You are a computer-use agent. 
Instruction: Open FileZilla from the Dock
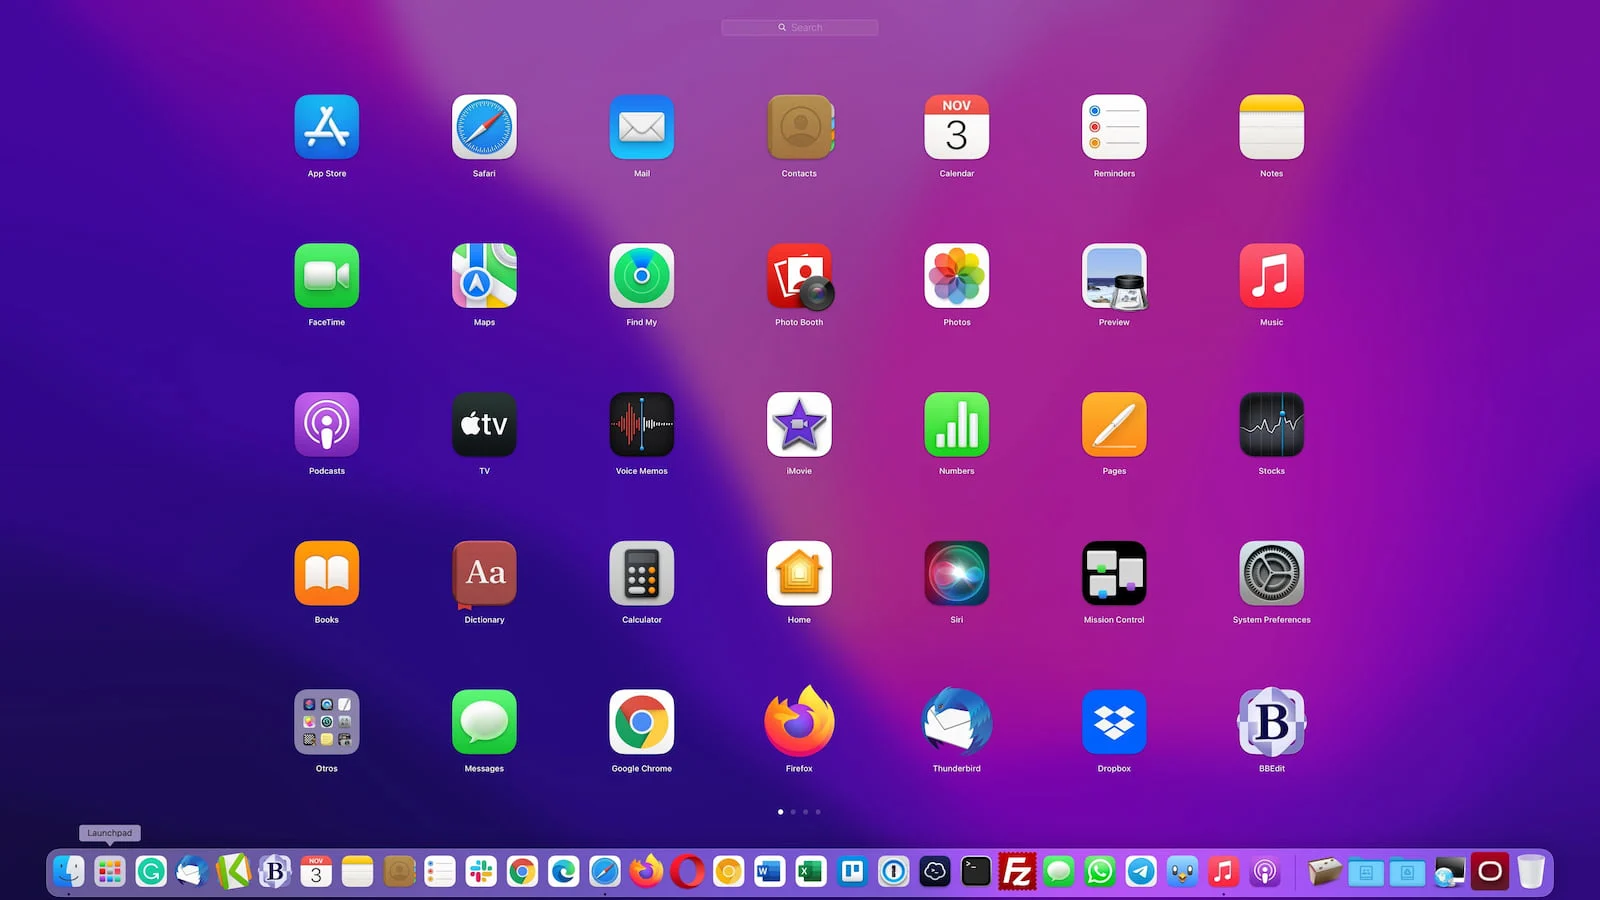coord(1017,872)
